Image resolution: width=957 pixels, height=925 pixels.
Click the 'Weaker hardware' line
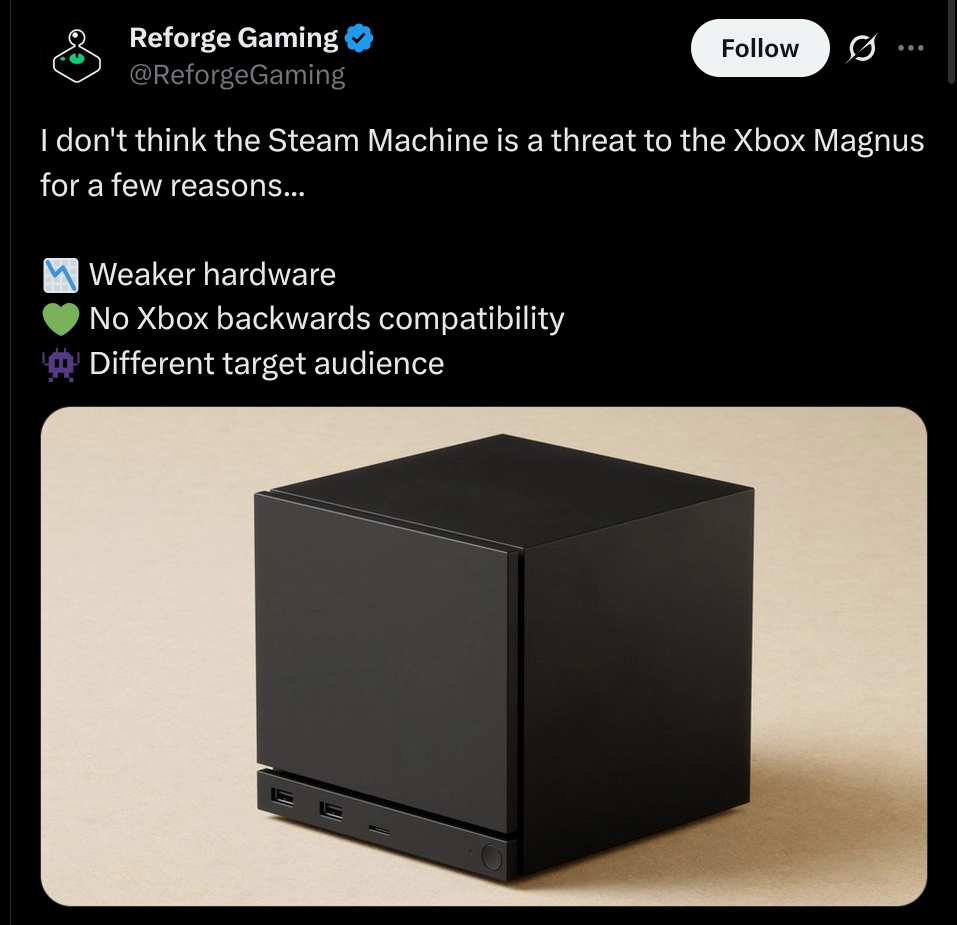[212, 275]
